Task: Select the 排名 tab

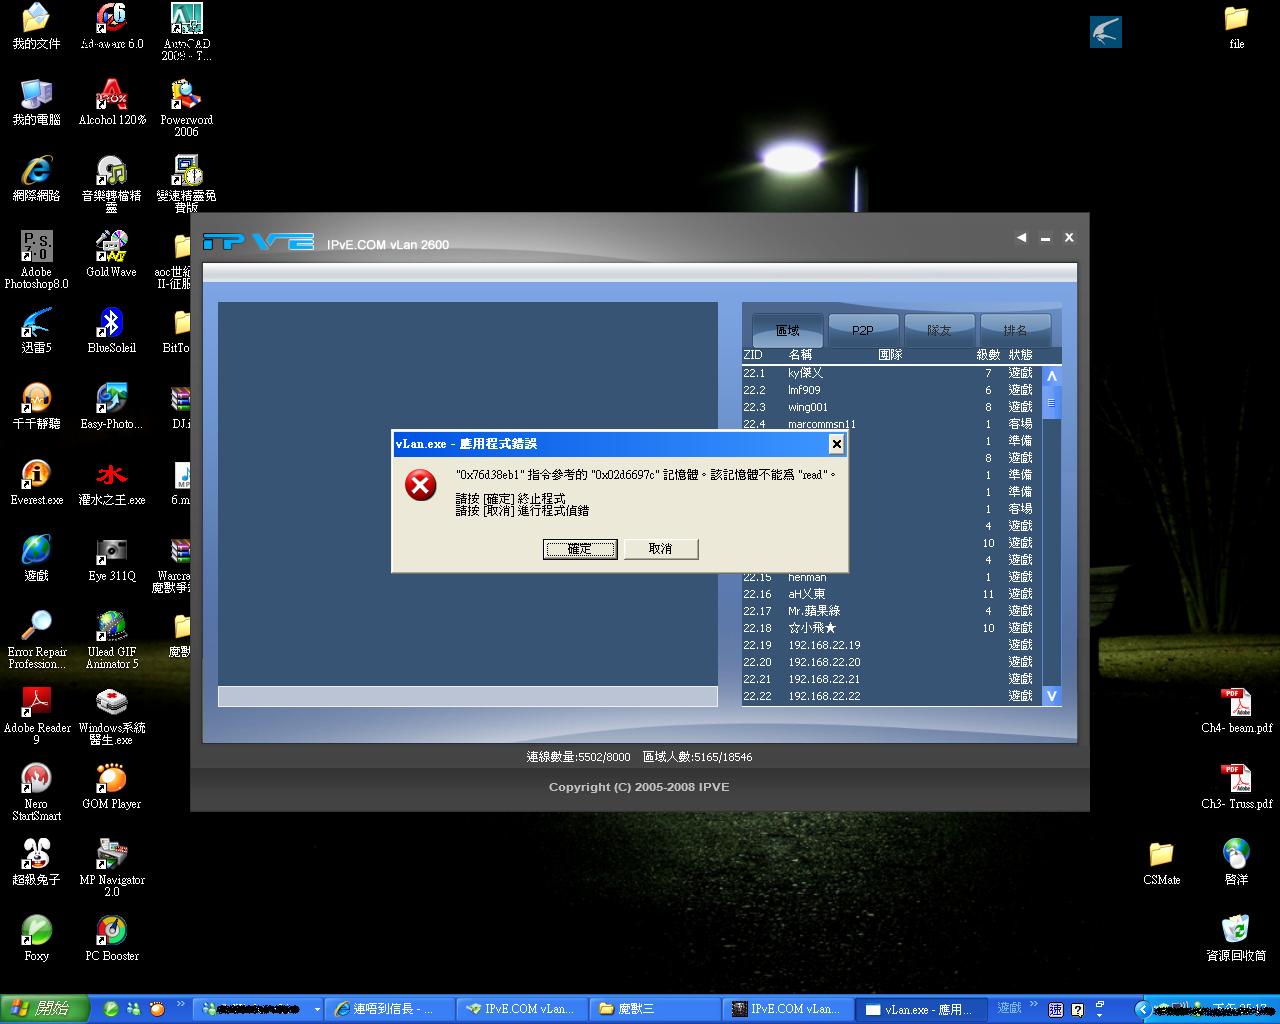Action: tap(1015, 330)
